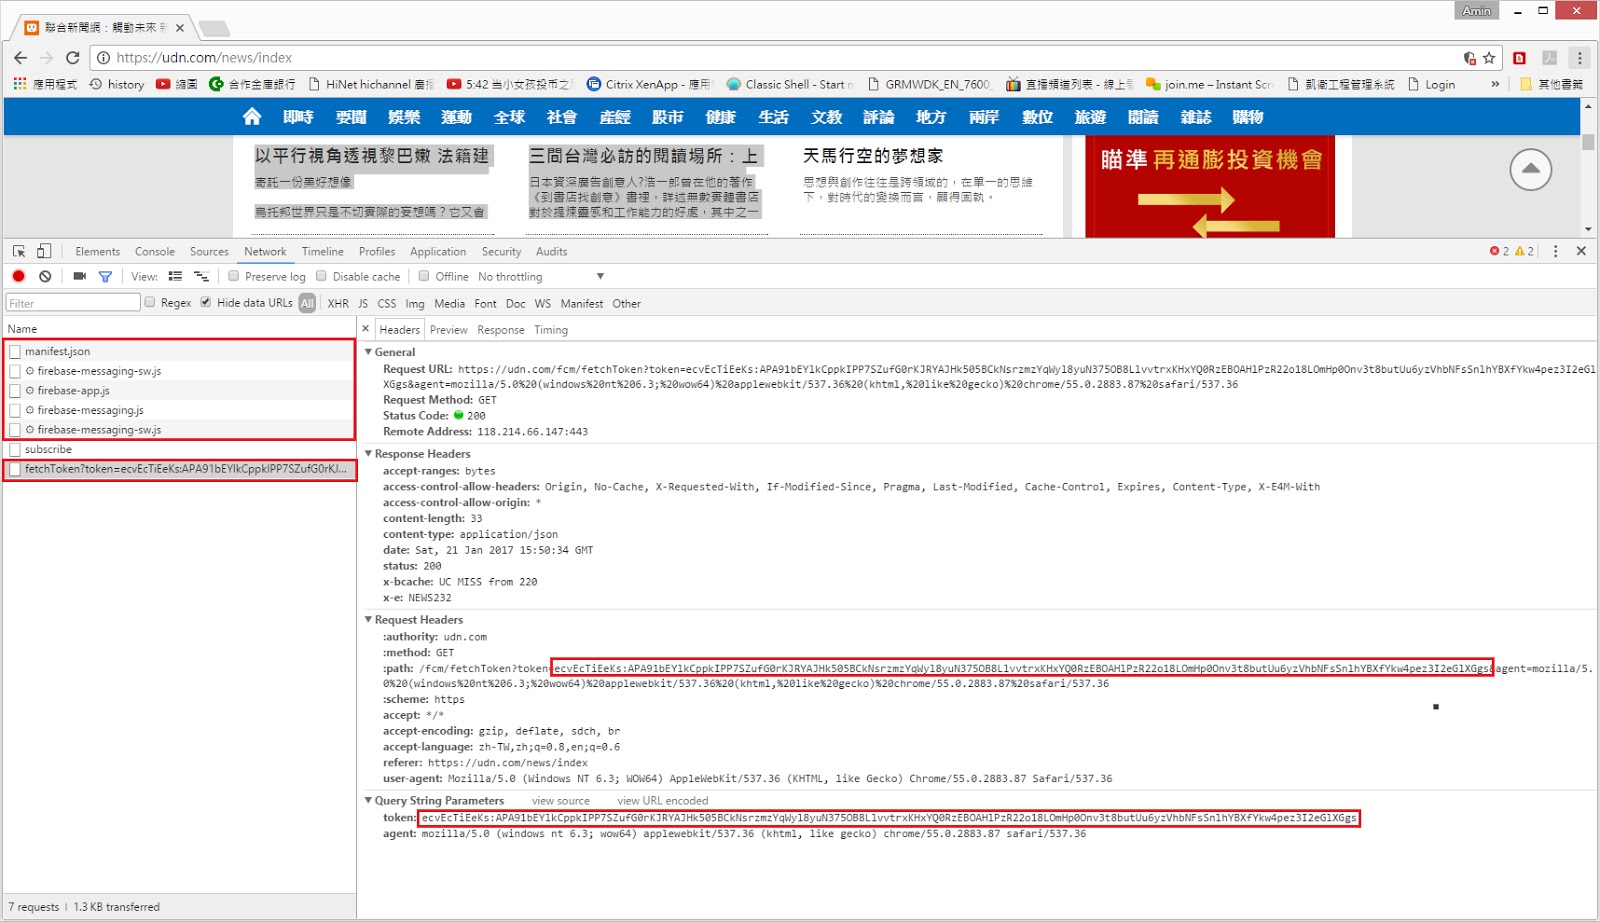This screenshot has width=1600, height=922.
Task: Collapse Query String Parameters section
Action: click(x=368, y=801)
